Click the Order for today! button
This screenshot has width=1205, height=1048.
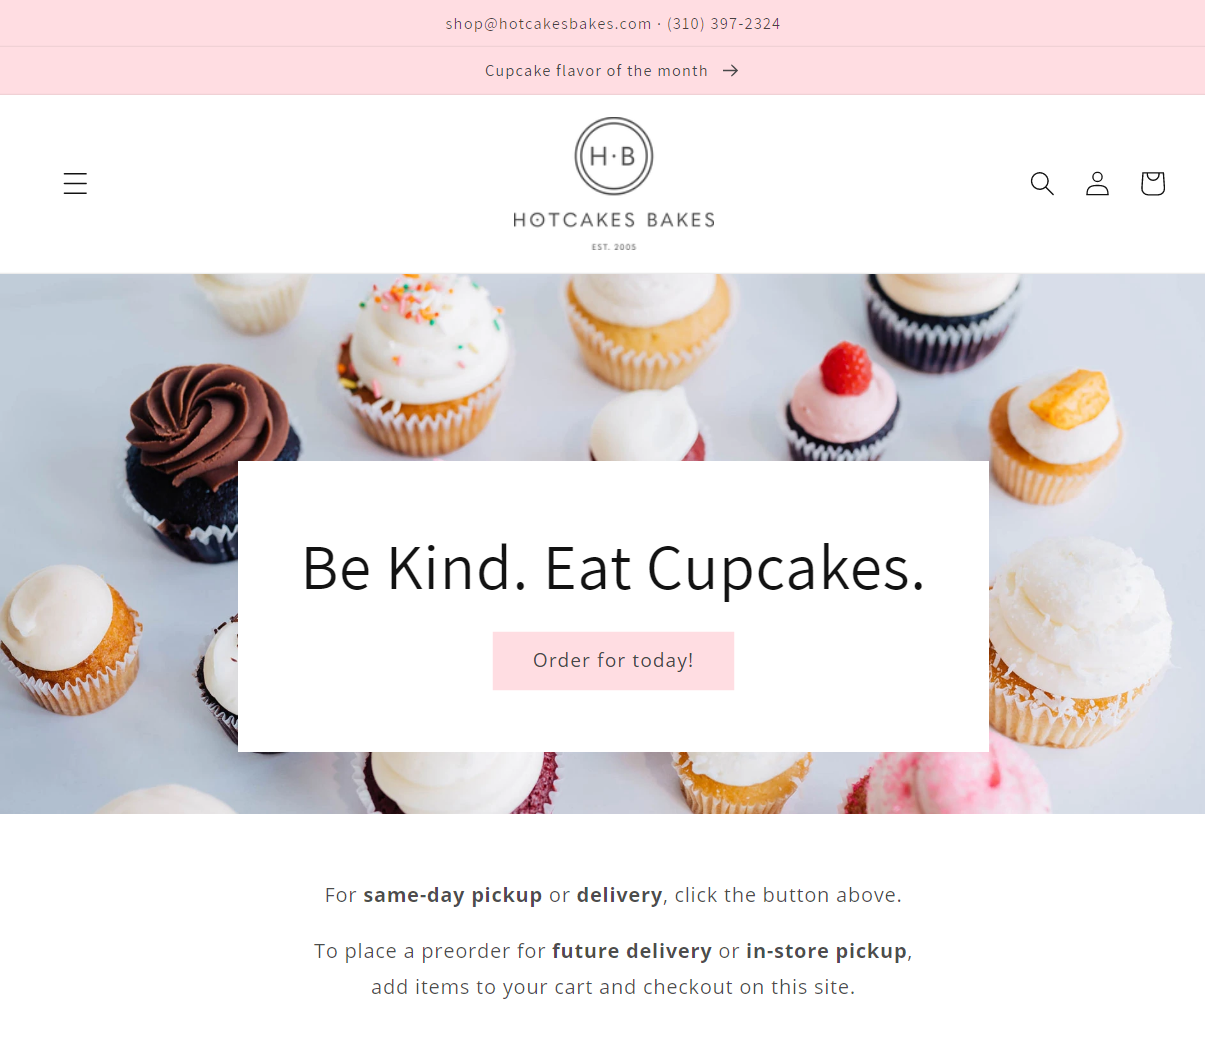coord(613,661)
